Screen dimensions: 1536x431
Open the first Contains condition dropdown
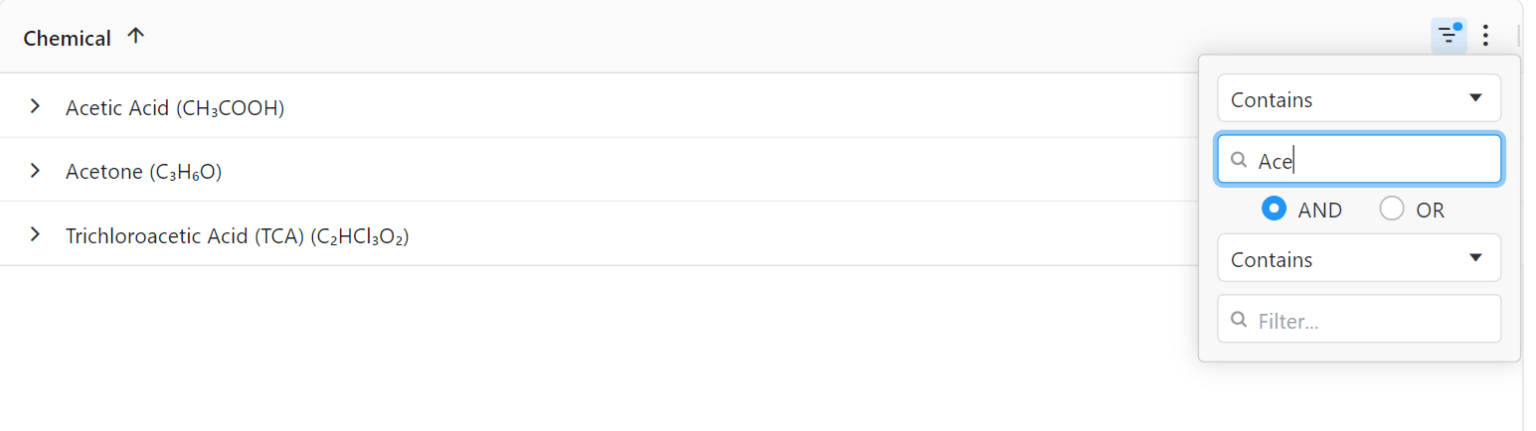click(1358, 99)
